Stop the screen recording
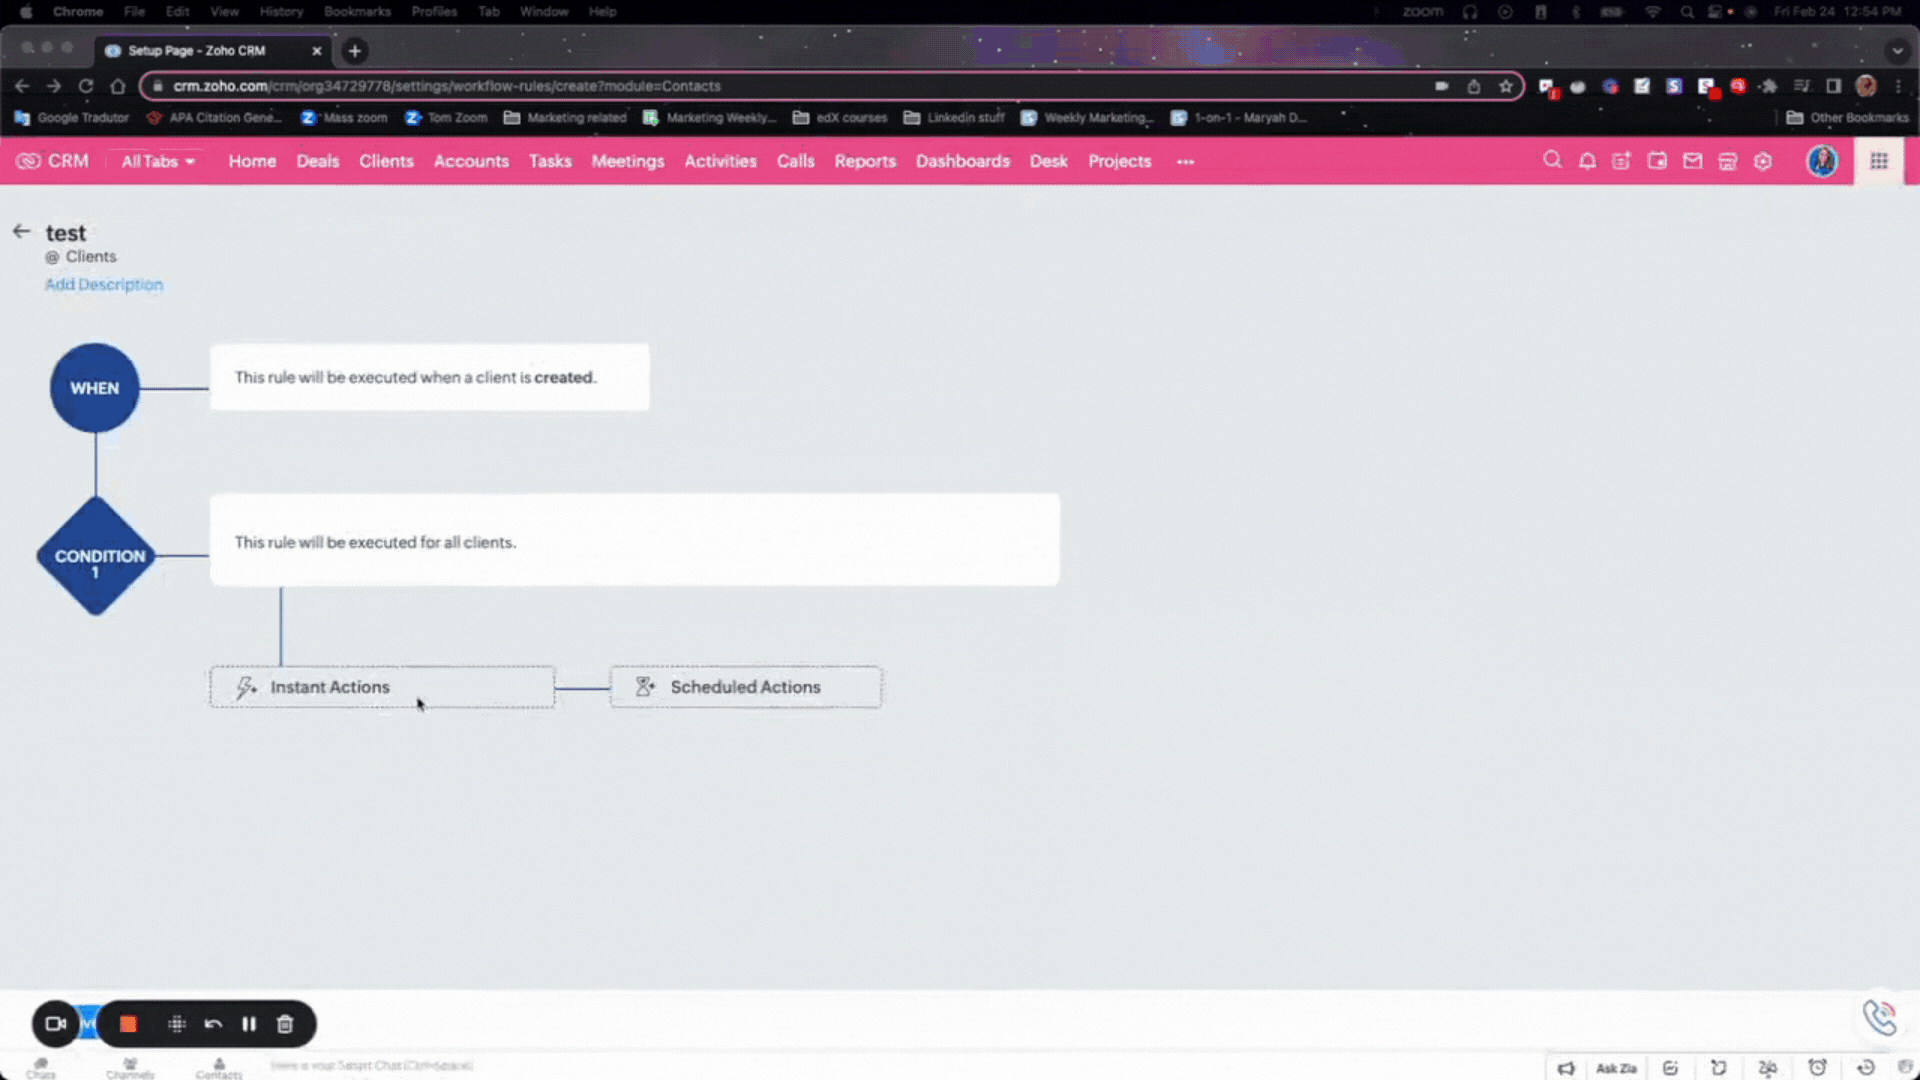 pos(127,1024)
